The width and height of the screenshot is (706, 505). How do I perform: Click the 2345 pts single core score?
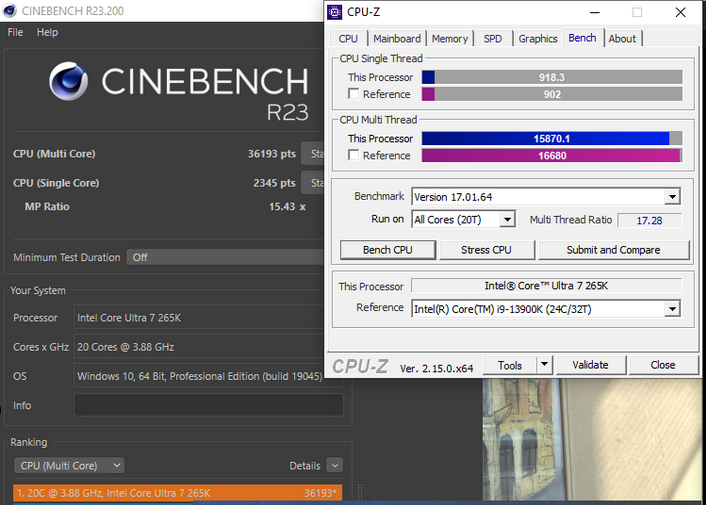[x=274, y=183]
